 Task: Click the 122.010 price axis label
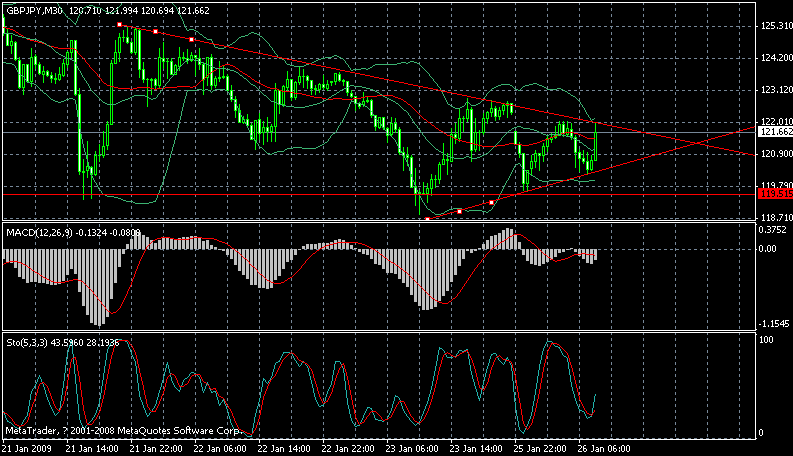tap(776, 122)
